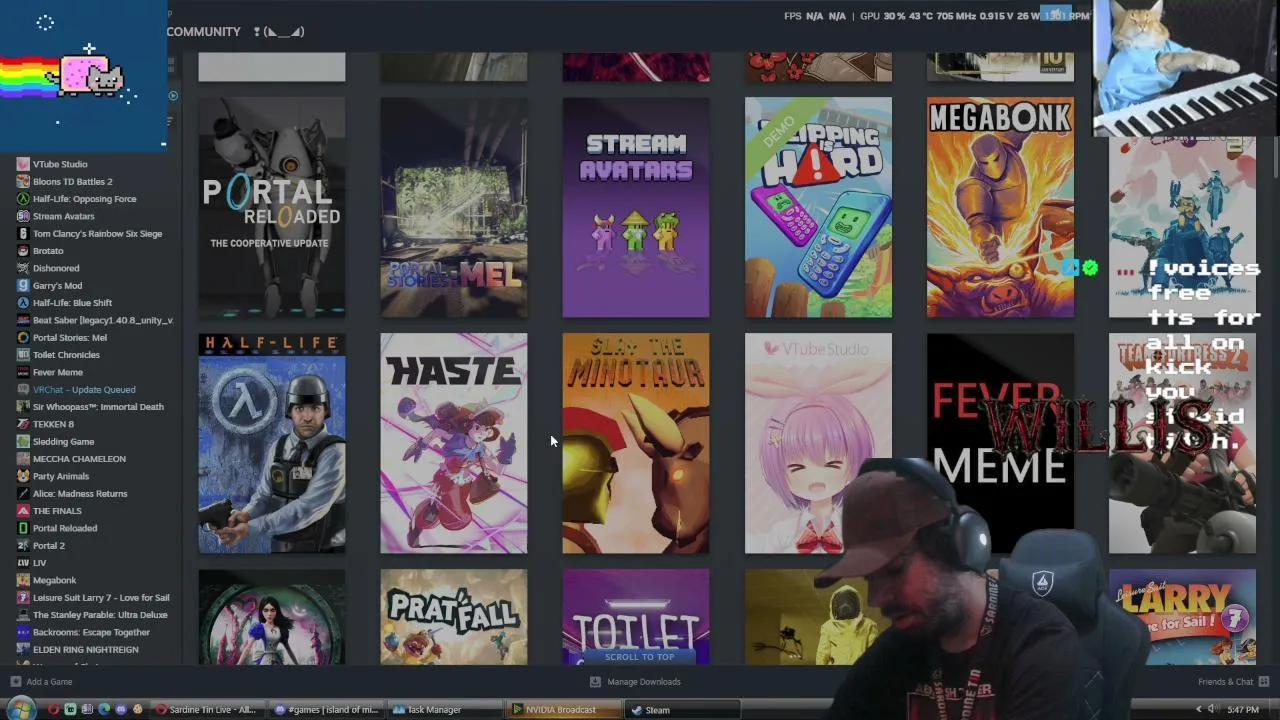Click the Portal Stories: Mel list icon
This screenshot has width=1280, height=720.
coord(23,337)
